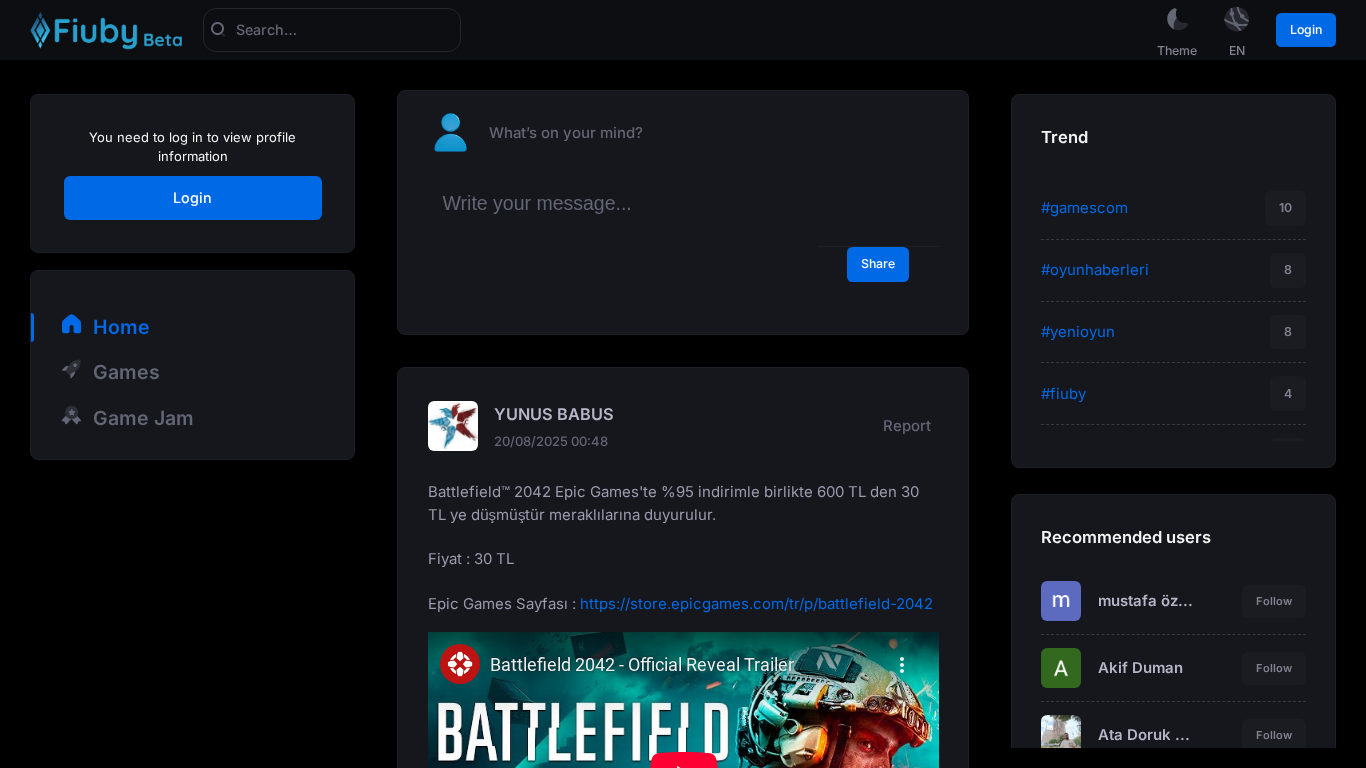Follow Ata Doruk
This screenshot has height=768, width=1366.
1274,734
